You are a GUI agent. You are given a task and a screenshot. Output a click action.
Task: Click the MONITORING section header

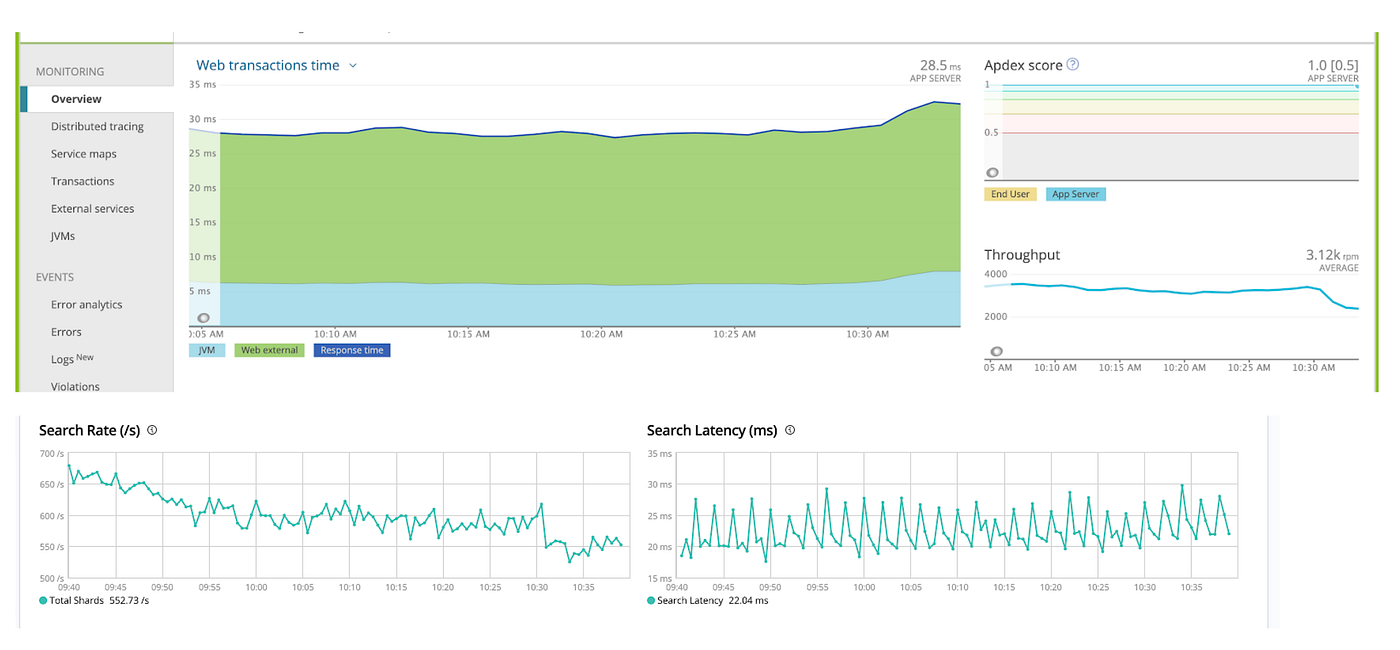point(70,72)
